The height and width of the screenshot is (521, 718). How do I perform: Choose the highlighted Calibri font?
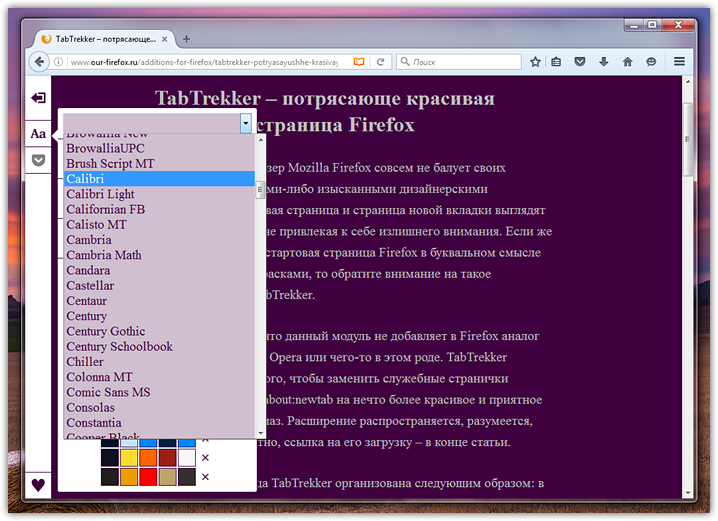(159, 179)
